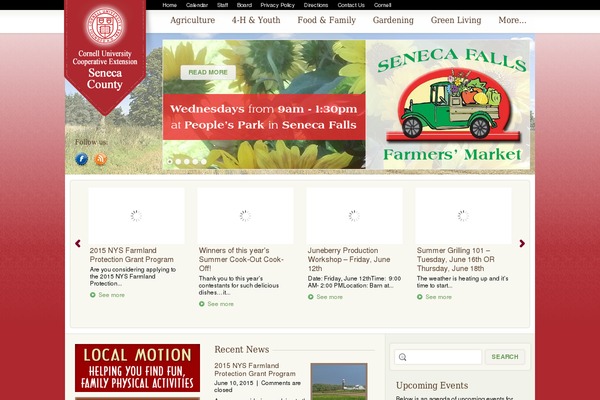Select the second slideshow dot
This screenshot has height=400, width=600.
pos(178,162)
